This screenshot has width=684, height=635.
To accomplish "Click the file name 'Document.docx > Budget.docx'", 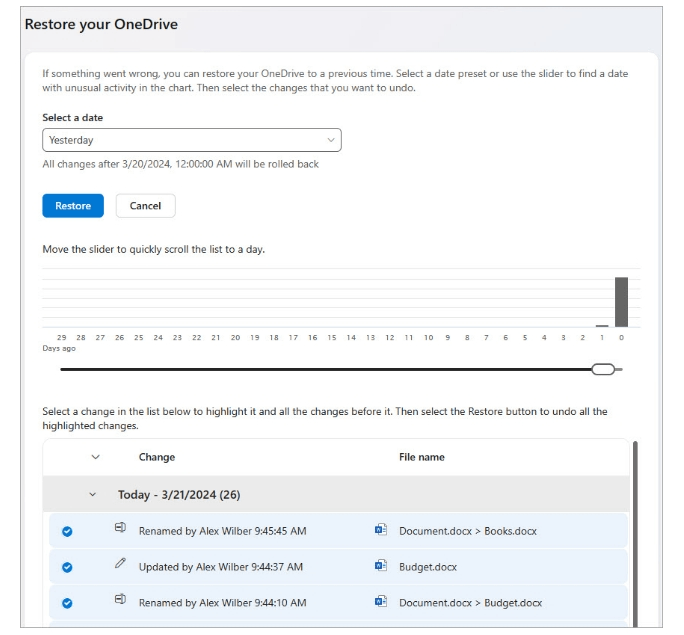I will pyautogui.click(x=470, y=603).
